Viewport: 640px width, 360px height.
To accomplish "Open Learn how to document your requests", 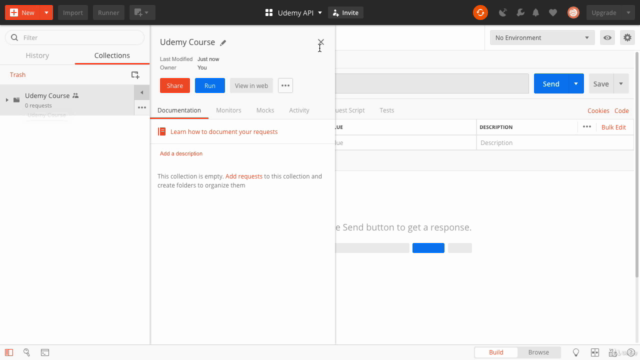I will 224,132.
